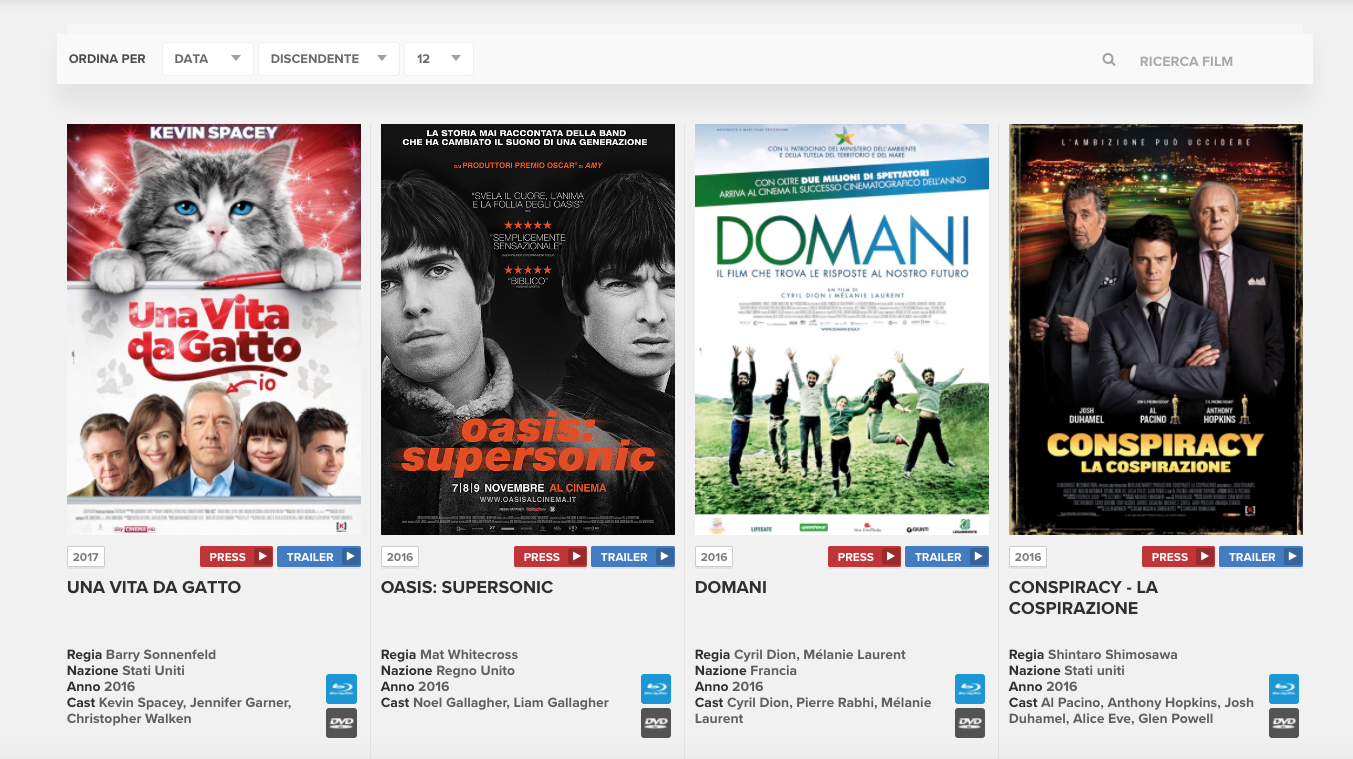The image size is (1353, 759).
Task: Click the 2016 year tag under Conspiracy poster
Action: pyautogui.click(x=1028, y=557)
